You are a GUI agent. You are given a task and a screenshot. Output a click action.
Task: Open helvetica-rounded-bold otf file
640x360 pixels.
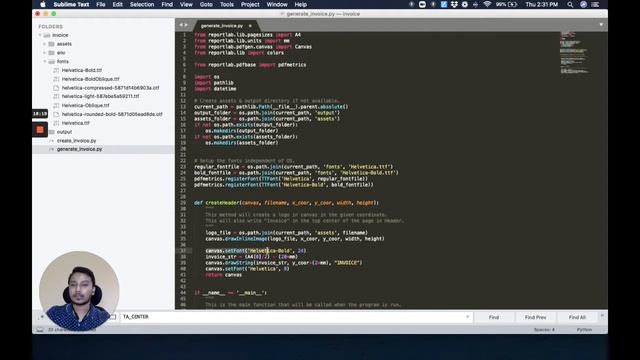click(x=112, y=114)
